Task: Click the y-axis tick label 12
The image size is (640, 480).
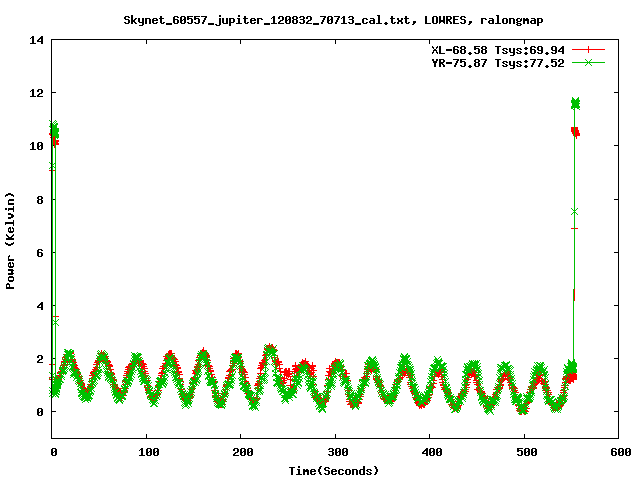Action: tap(36, 93)
